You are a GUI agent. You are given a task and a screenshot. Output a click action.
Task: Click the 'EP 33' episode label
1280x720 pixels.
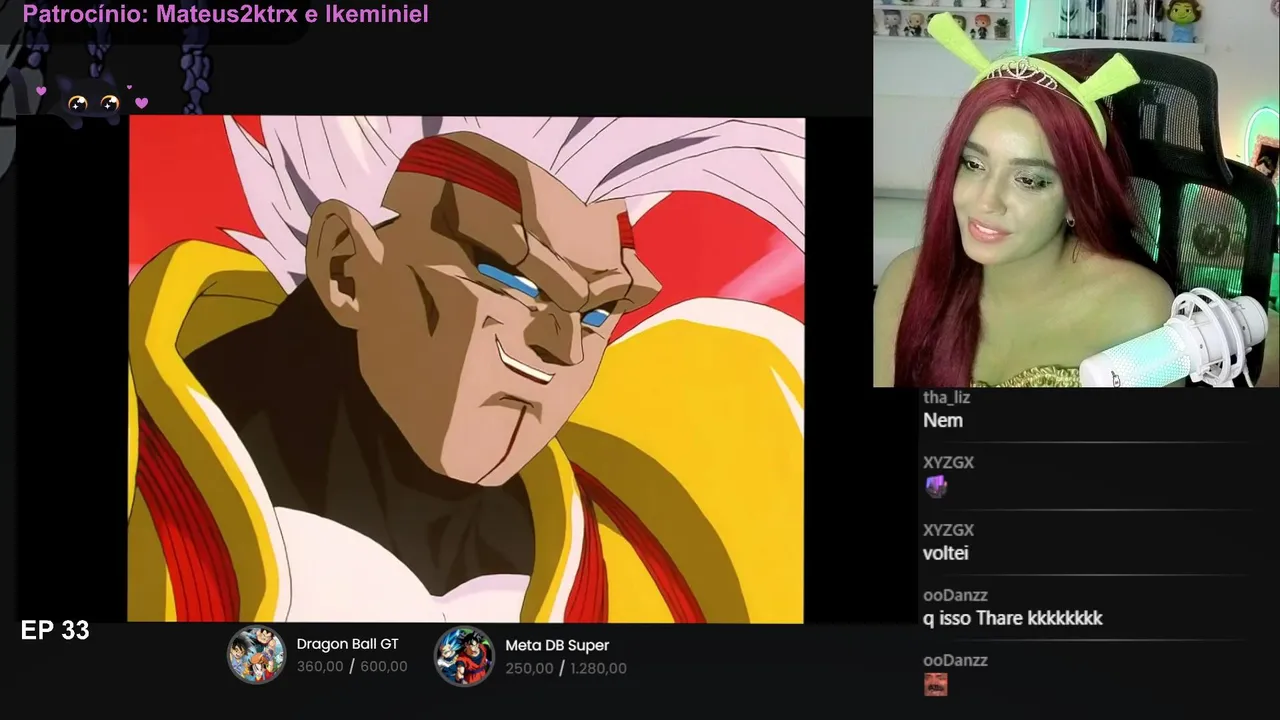(55, 630)
